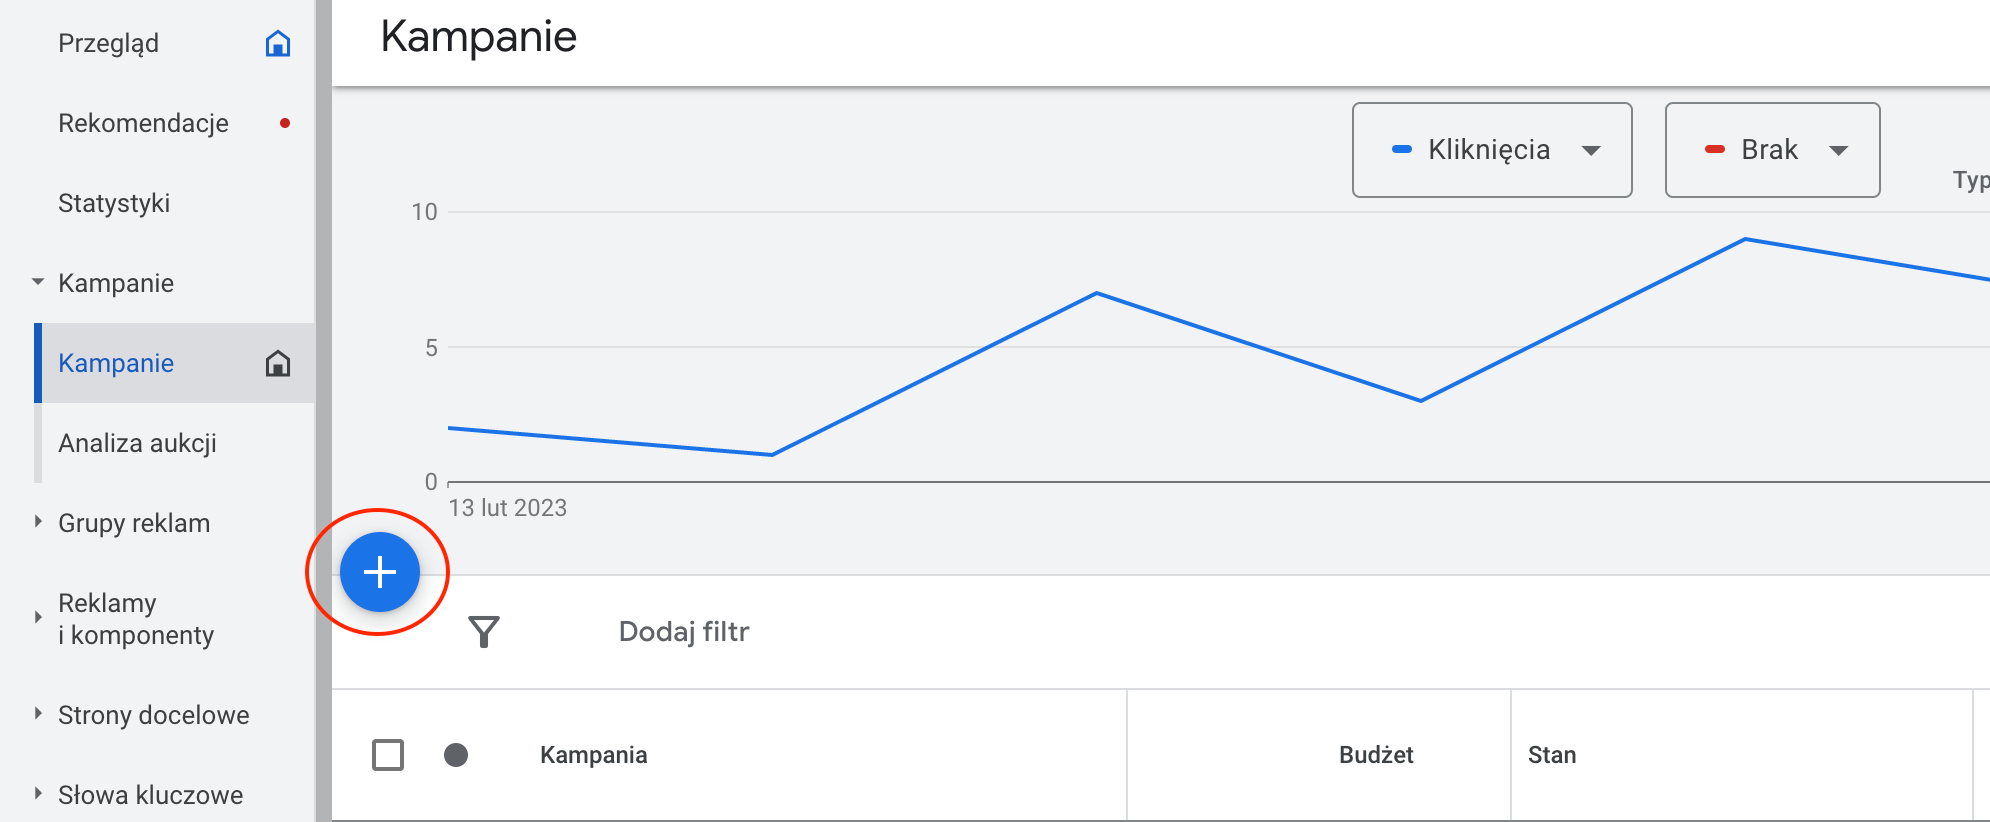The width and height of the screenshot is (1990, 822).
Task: Click the Dodaj filtr field
Action: pos(684,631)
